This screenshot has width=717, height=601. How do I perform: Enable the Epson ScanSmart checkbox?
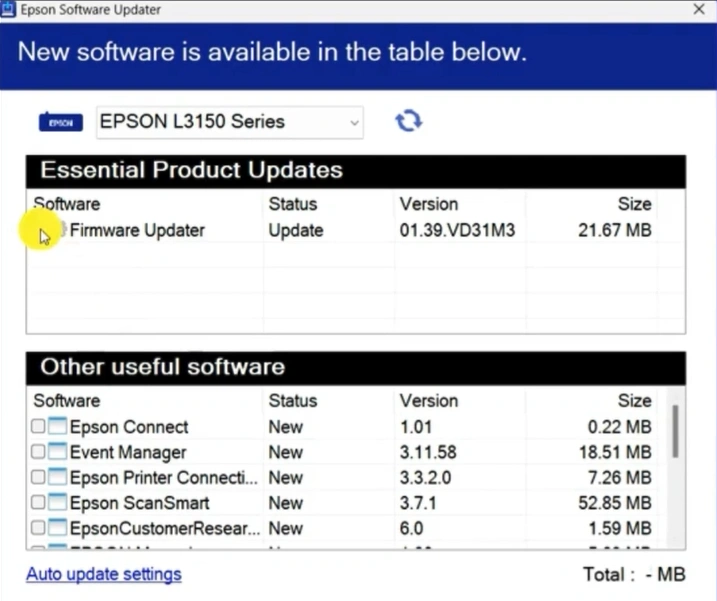[x=38, y=503]
